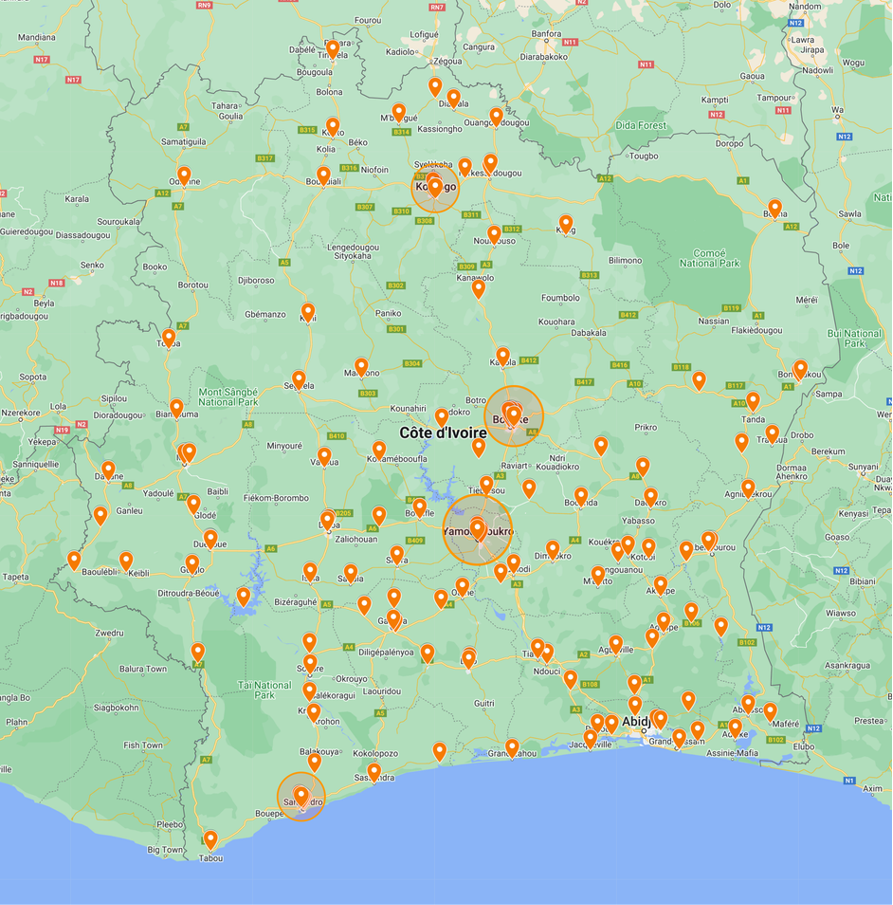
Task: Click the Taï National Park label
Action: (x=264, y=690)
